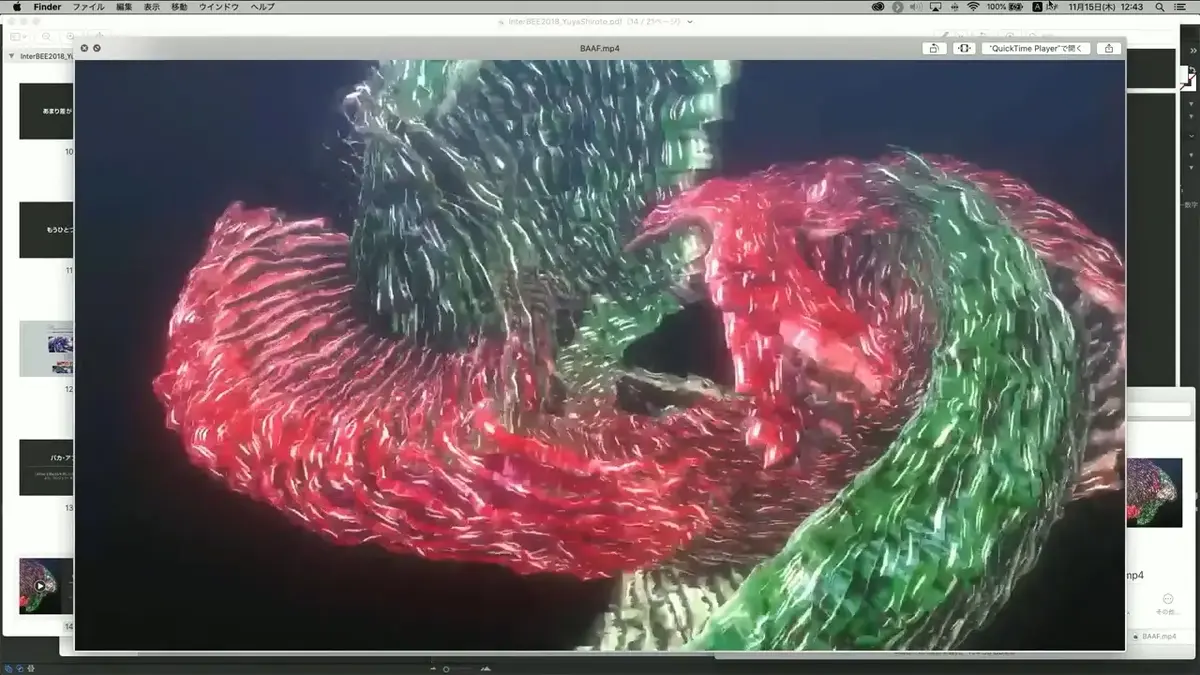1200x675 pixels.
Task: Click the Wi-Fi status icon
Action: [972, 7]
